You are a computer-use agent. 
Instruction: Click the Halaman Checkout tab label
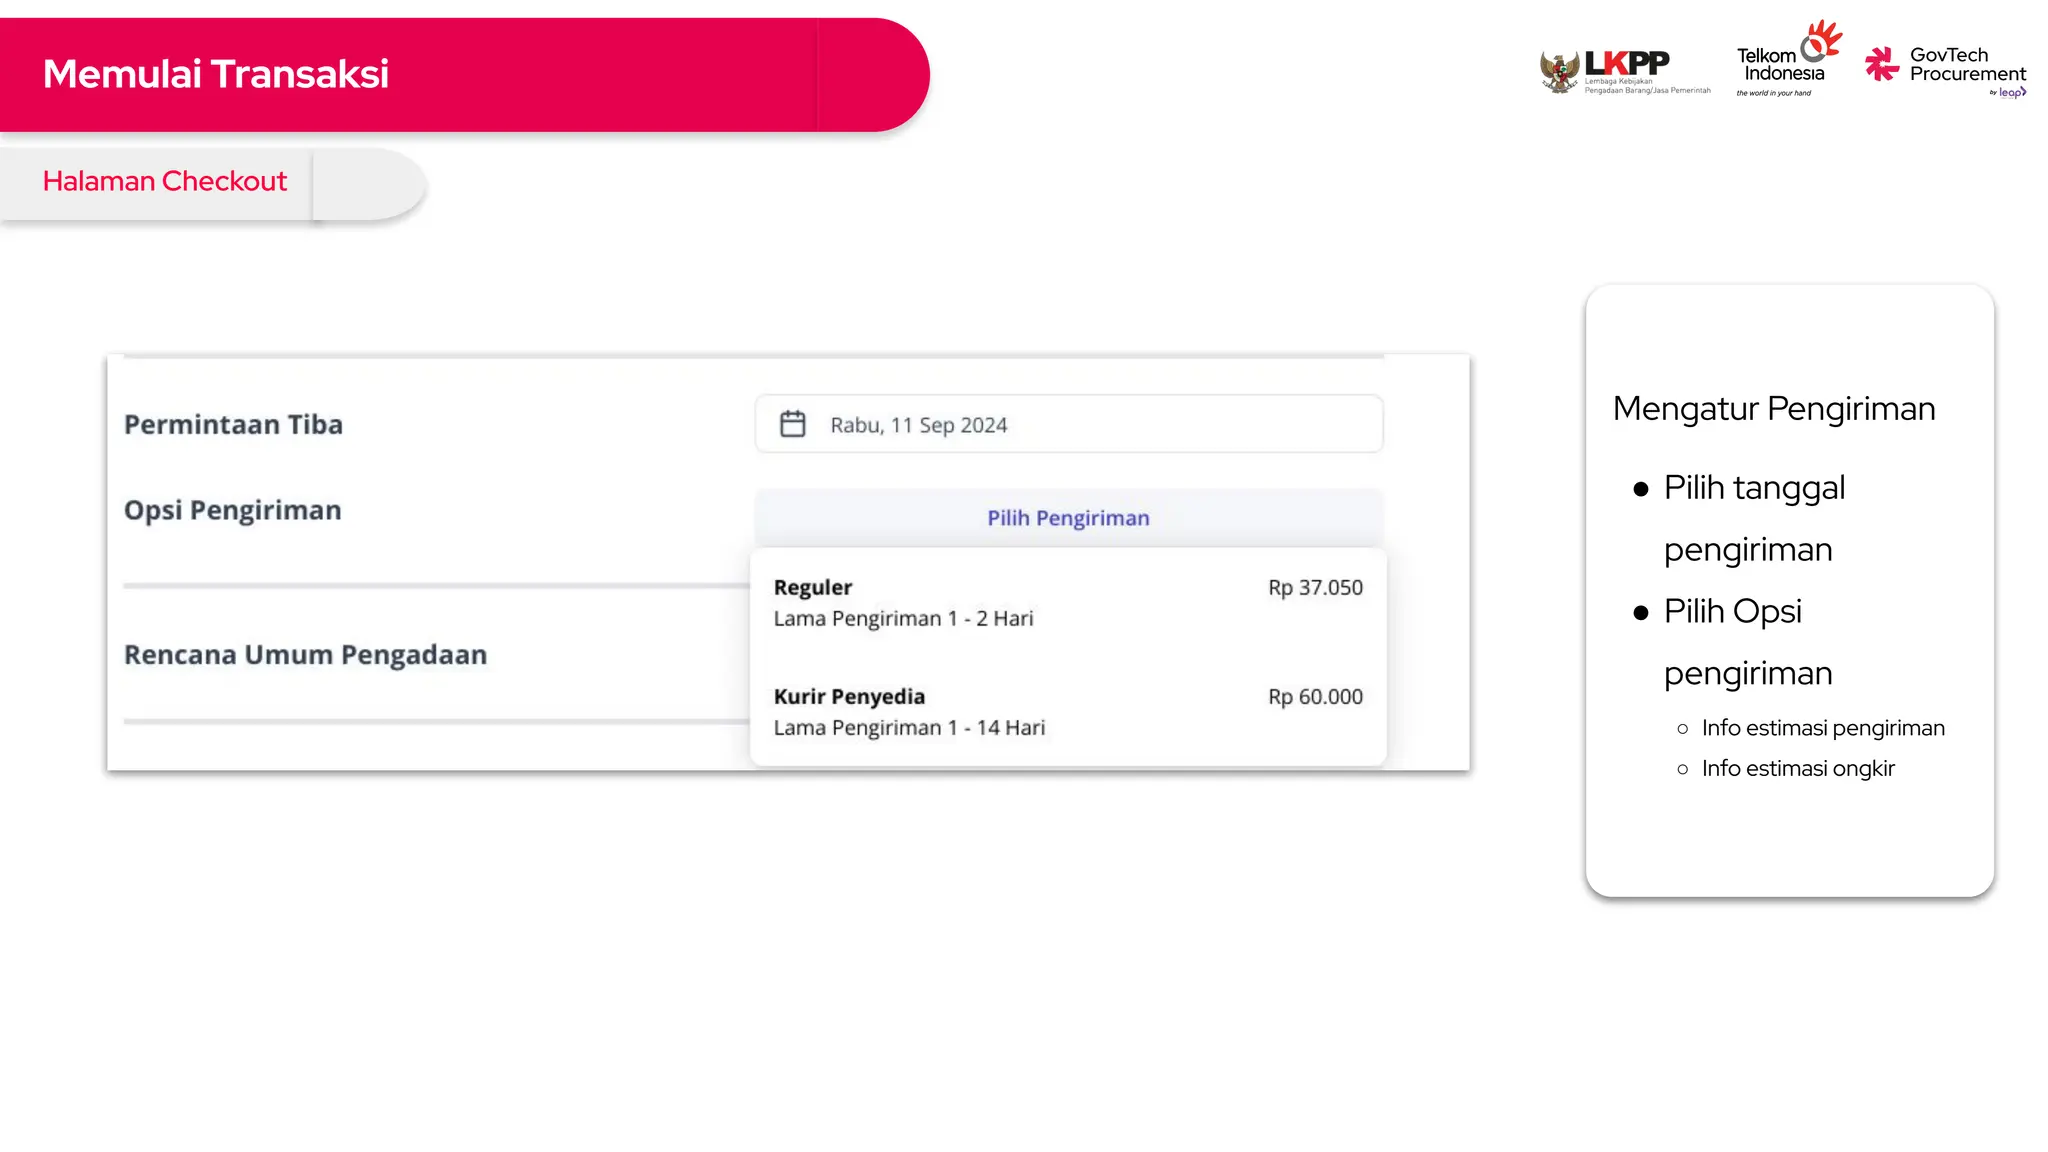coord(165,181)
